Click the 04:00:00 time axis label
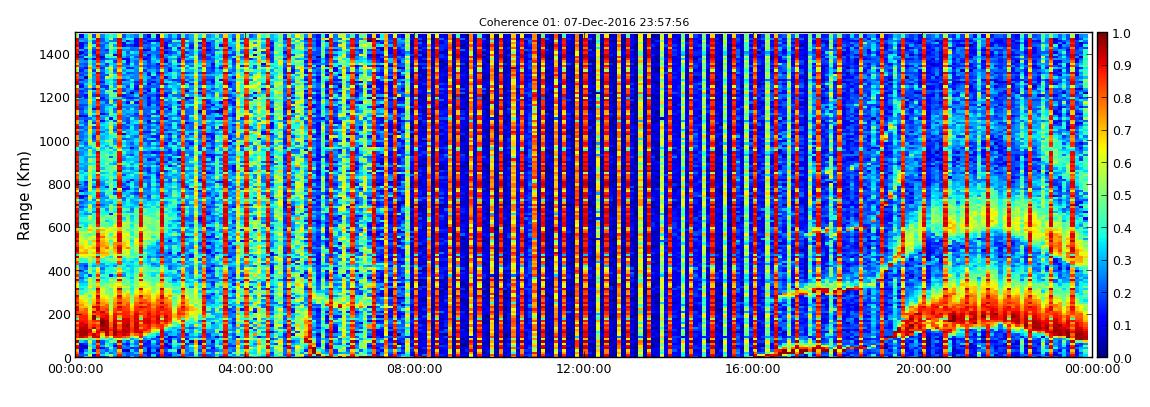The width and height of the screenshot is (1150, 407). (x=246, y=369)
